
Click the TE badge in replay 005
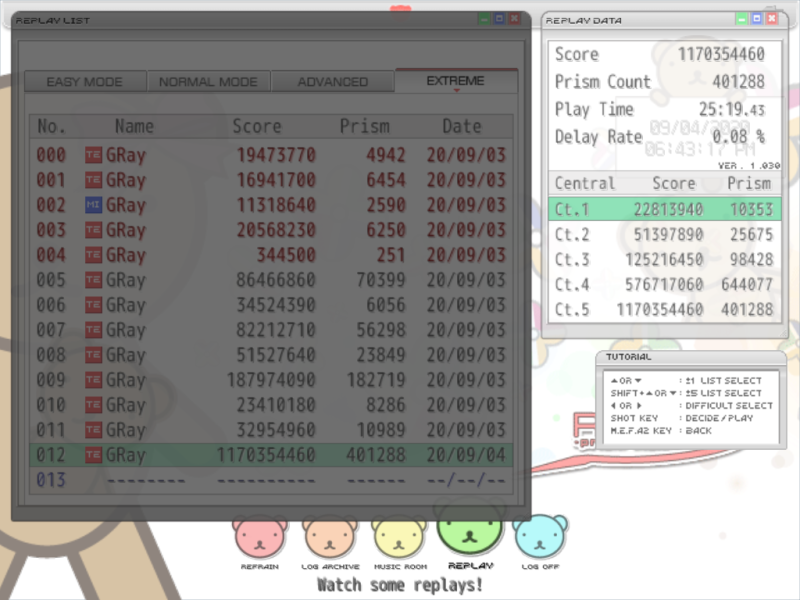93,280
